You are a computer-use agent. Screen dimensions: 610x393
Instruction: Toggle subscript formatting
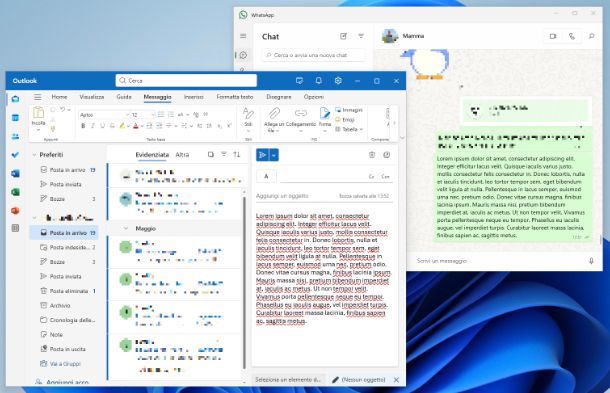(219, 126)
